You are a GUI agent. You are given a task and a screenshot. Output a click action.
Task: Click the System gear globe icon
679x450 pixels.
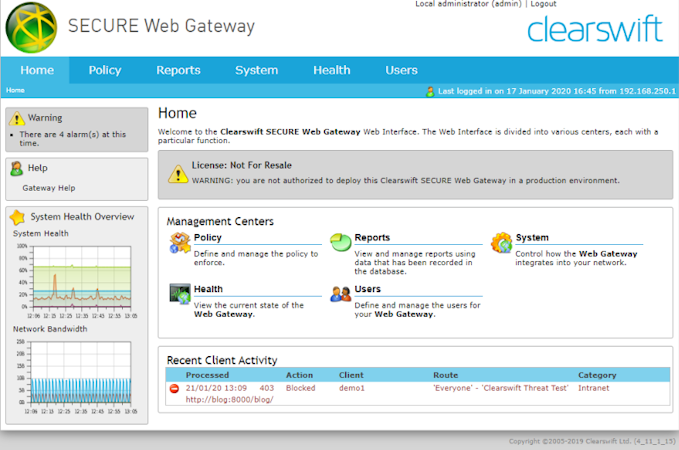click(501, 243)
